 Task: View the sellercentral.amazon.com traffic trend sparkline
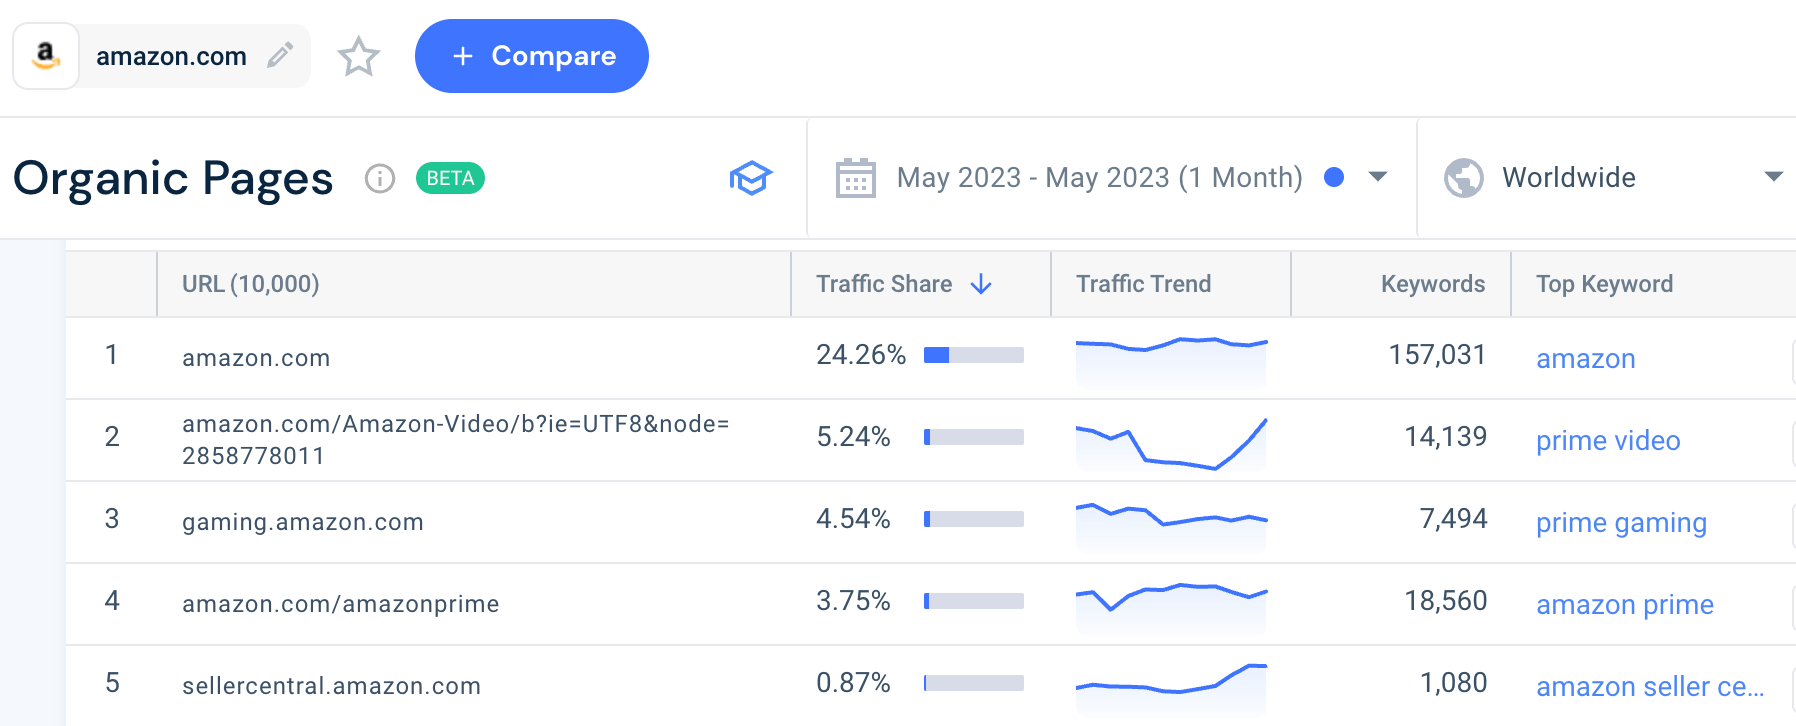(x=1171, y=683)
